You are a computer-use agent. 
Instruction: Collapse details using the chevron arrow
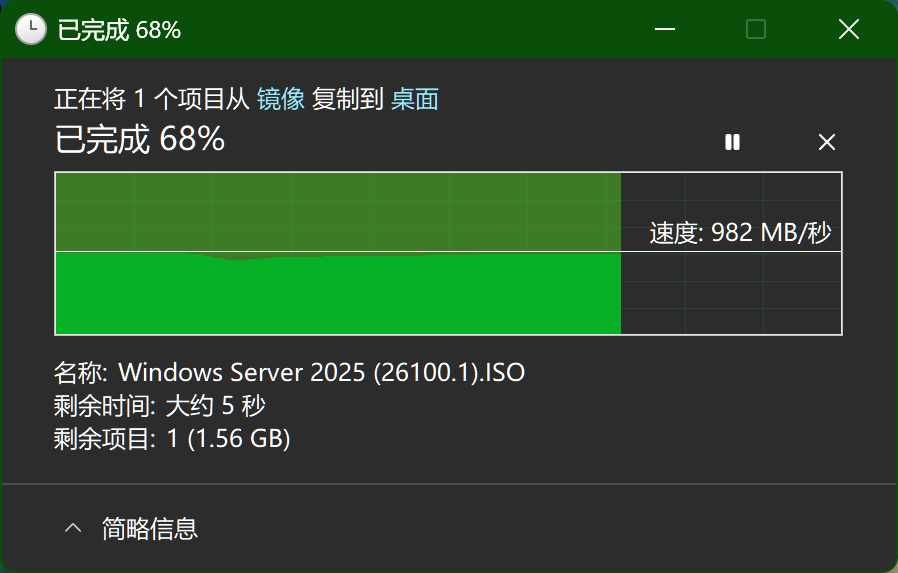coord(73,528)
